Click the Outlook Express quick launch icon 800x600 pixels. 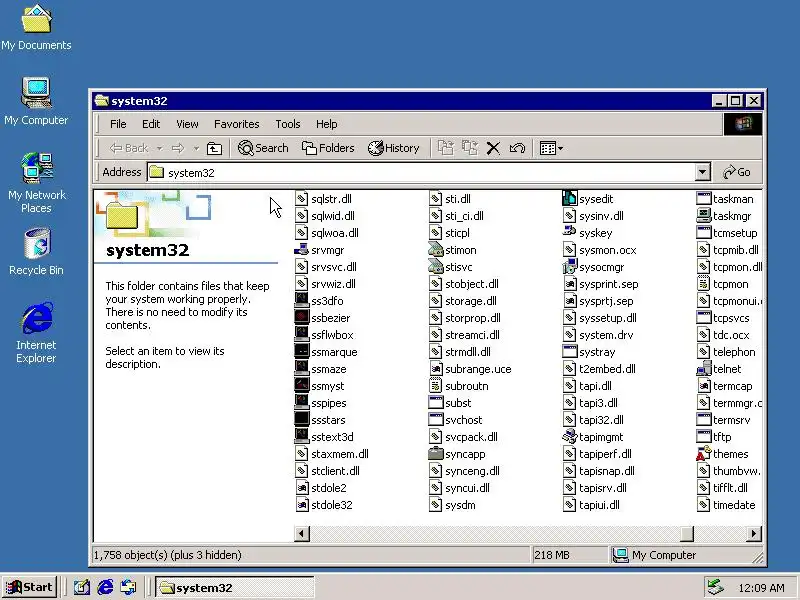129,587
